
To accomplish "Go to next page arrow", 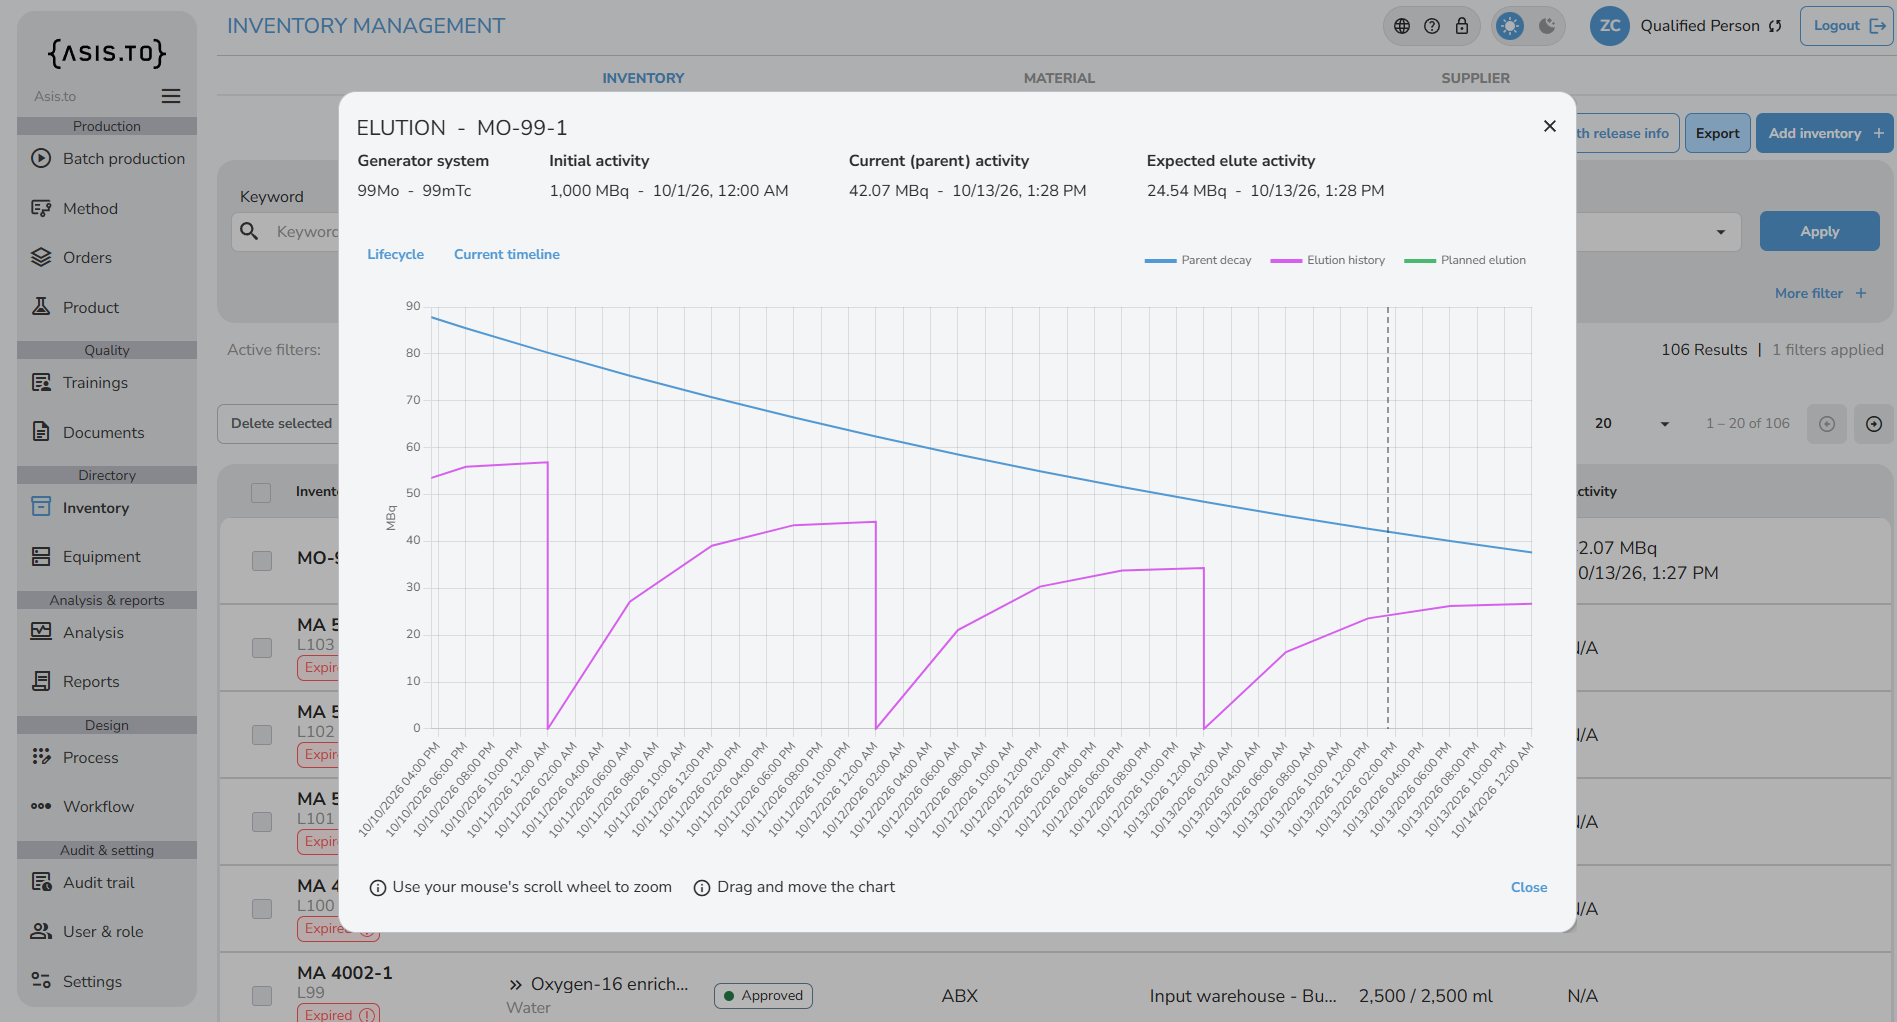I will [1874, 424].
